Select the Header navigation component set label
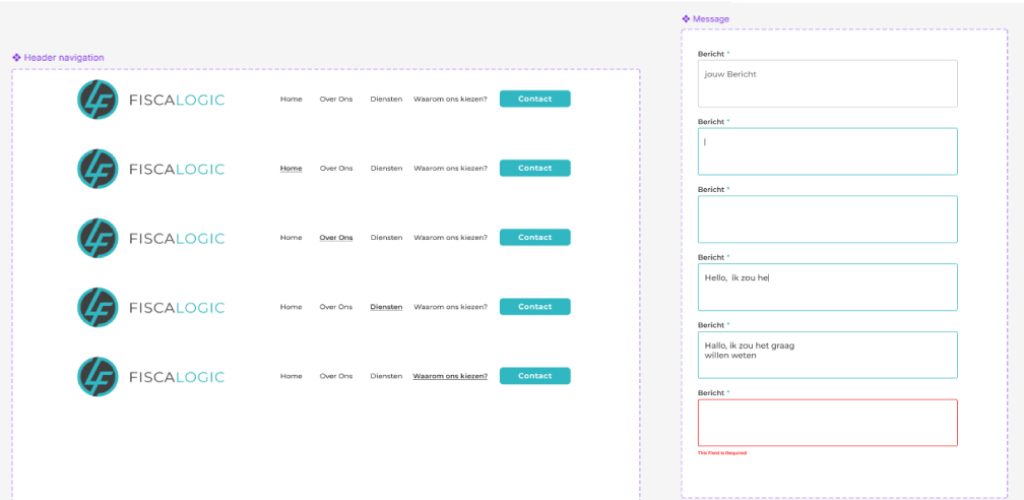The image size is (1024, 500). pyautogui.click(x=64, y=57)
